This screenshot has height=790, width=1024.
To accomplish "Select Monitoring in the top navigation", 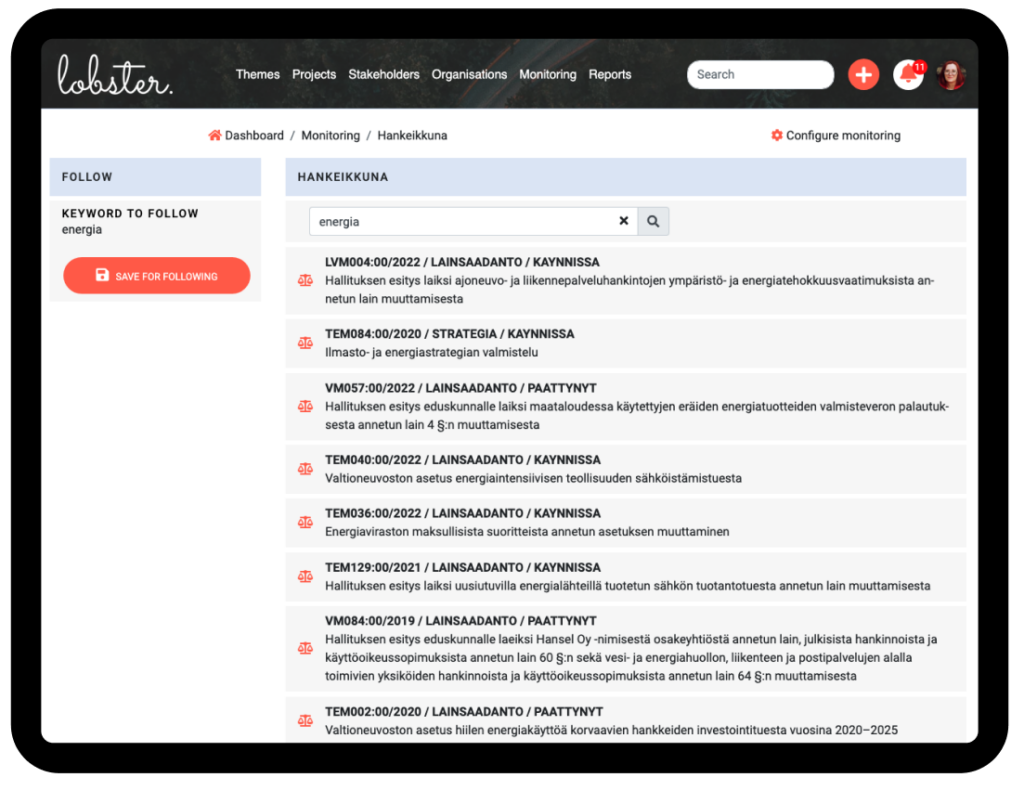I will 548,74.
